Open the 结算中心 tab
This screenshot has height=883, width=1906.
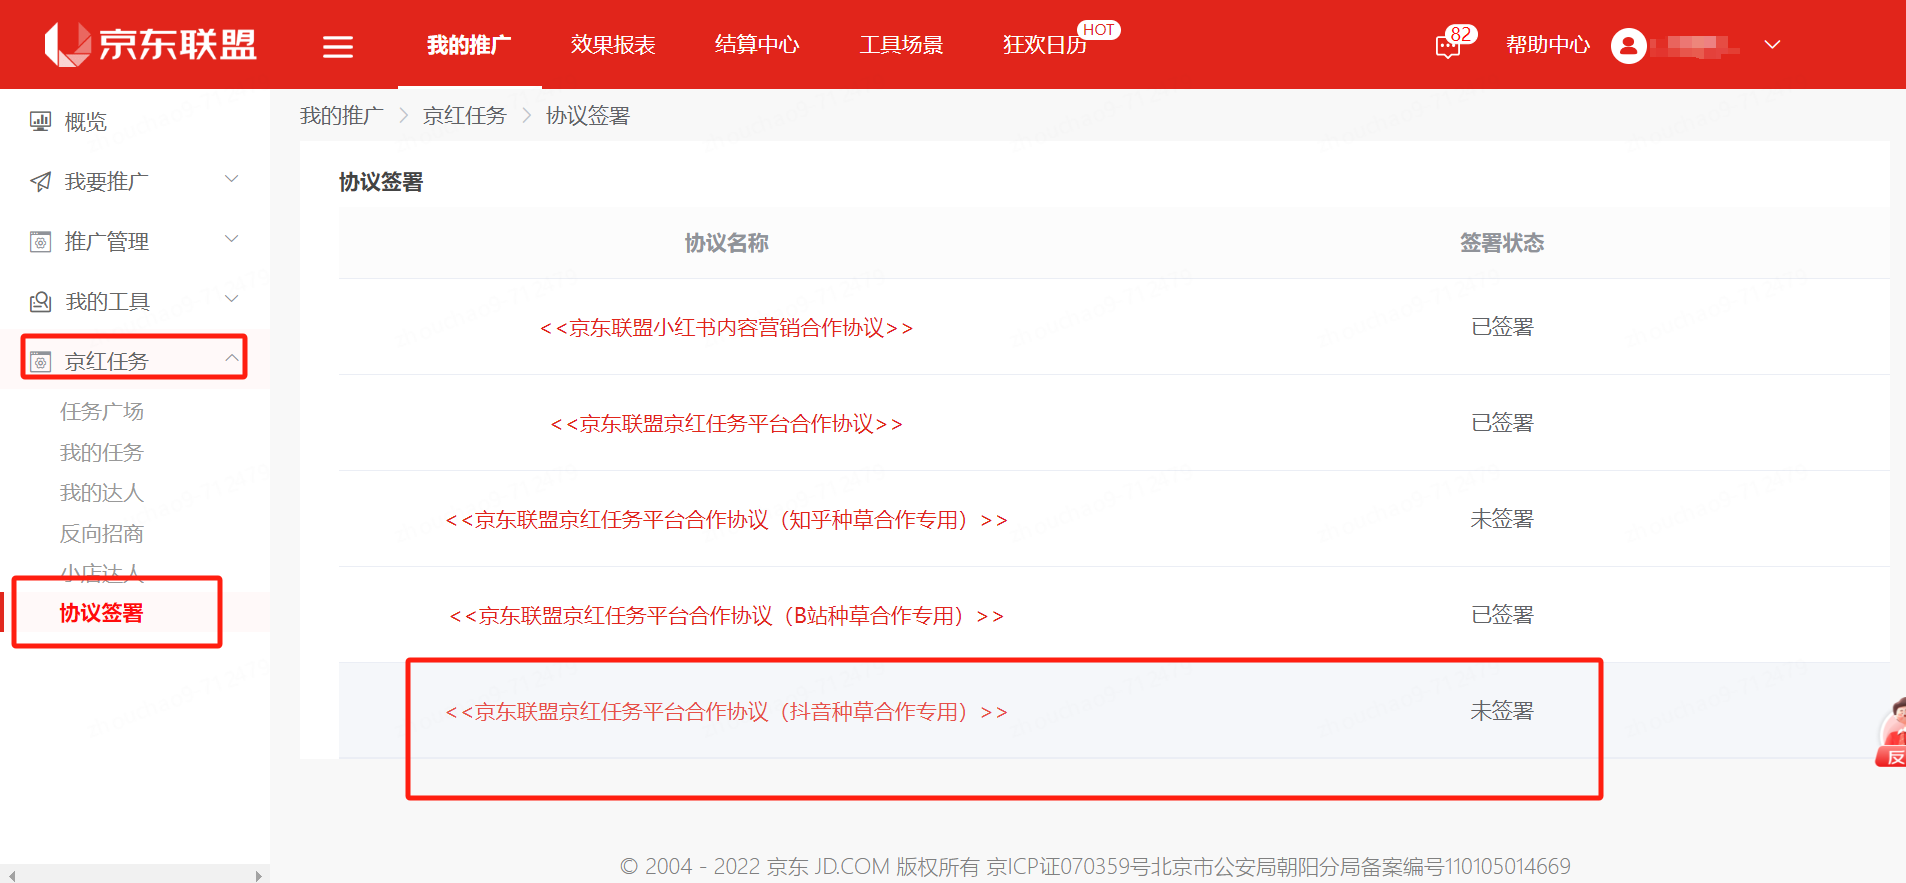(757, 45)
